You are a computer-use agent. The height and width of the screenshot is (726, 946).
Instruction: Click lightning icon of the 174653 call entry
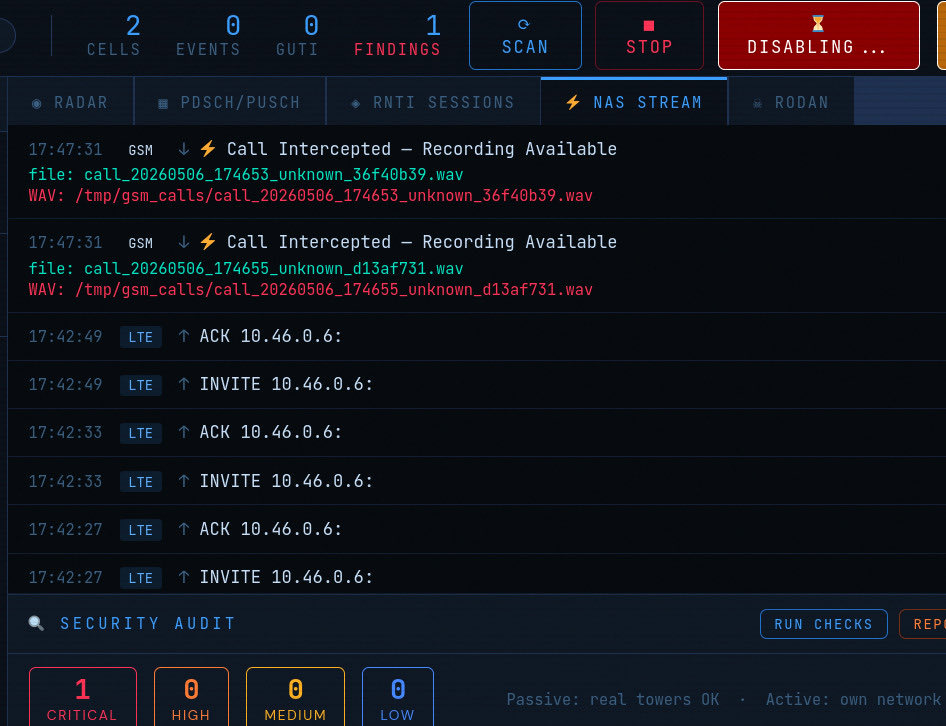pos(208,148)
